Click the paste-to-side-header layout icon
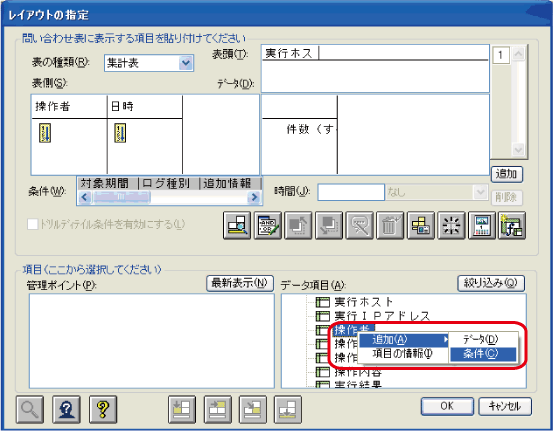This screenshot has width=558, height=435. tap(182, 409)
